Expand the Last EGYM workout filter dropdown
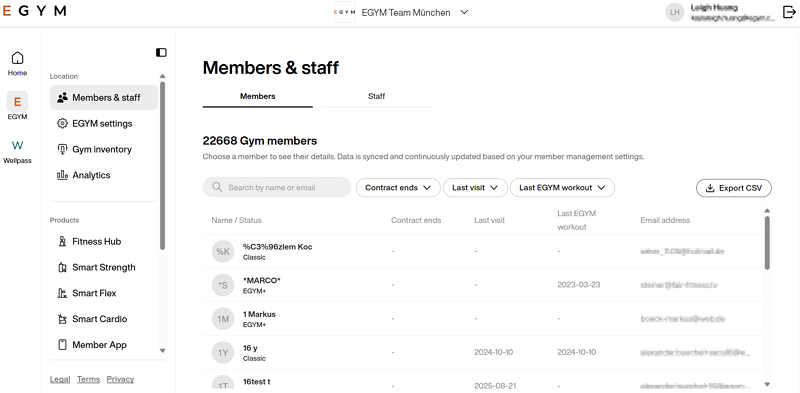The image size is (800, 393). (562, 188)
